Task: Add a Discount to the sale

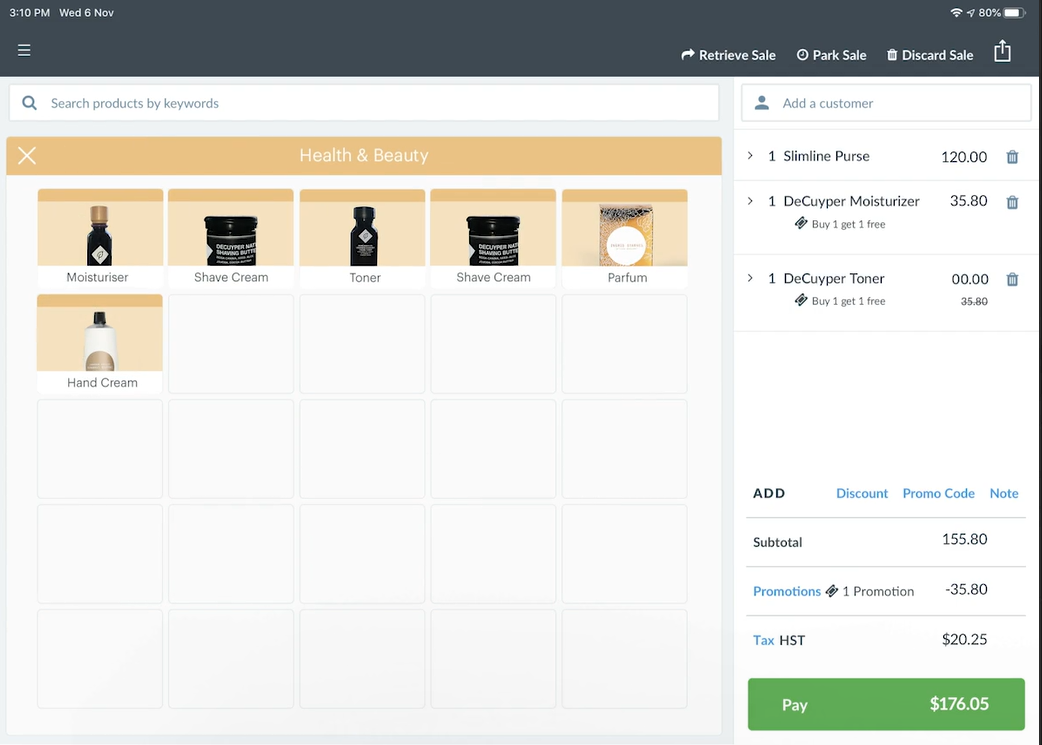Action: pos(861,493)
